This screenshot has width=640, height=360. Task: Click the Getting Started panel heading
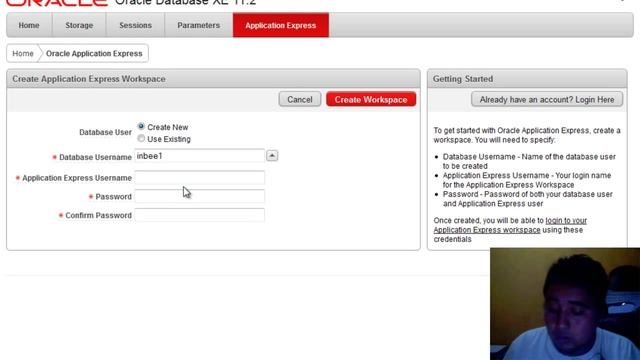click(x=463, y=79)
